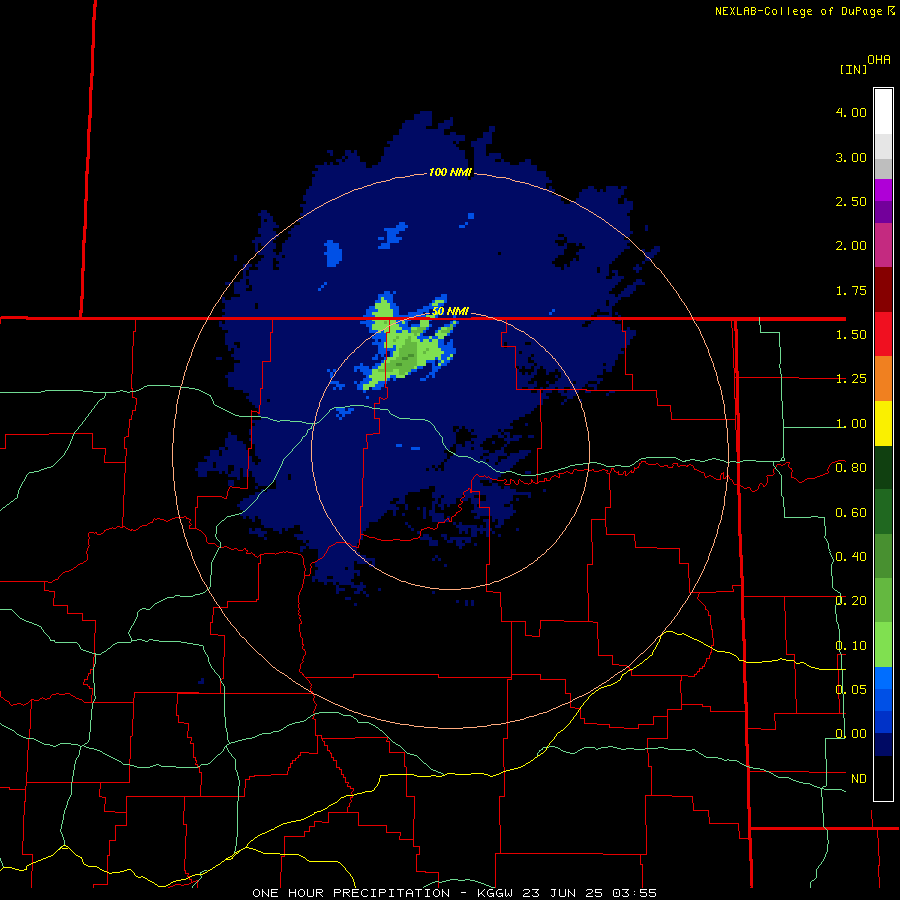Select the ND legend label
Viewport: 900px width, 900px height.
859,779
